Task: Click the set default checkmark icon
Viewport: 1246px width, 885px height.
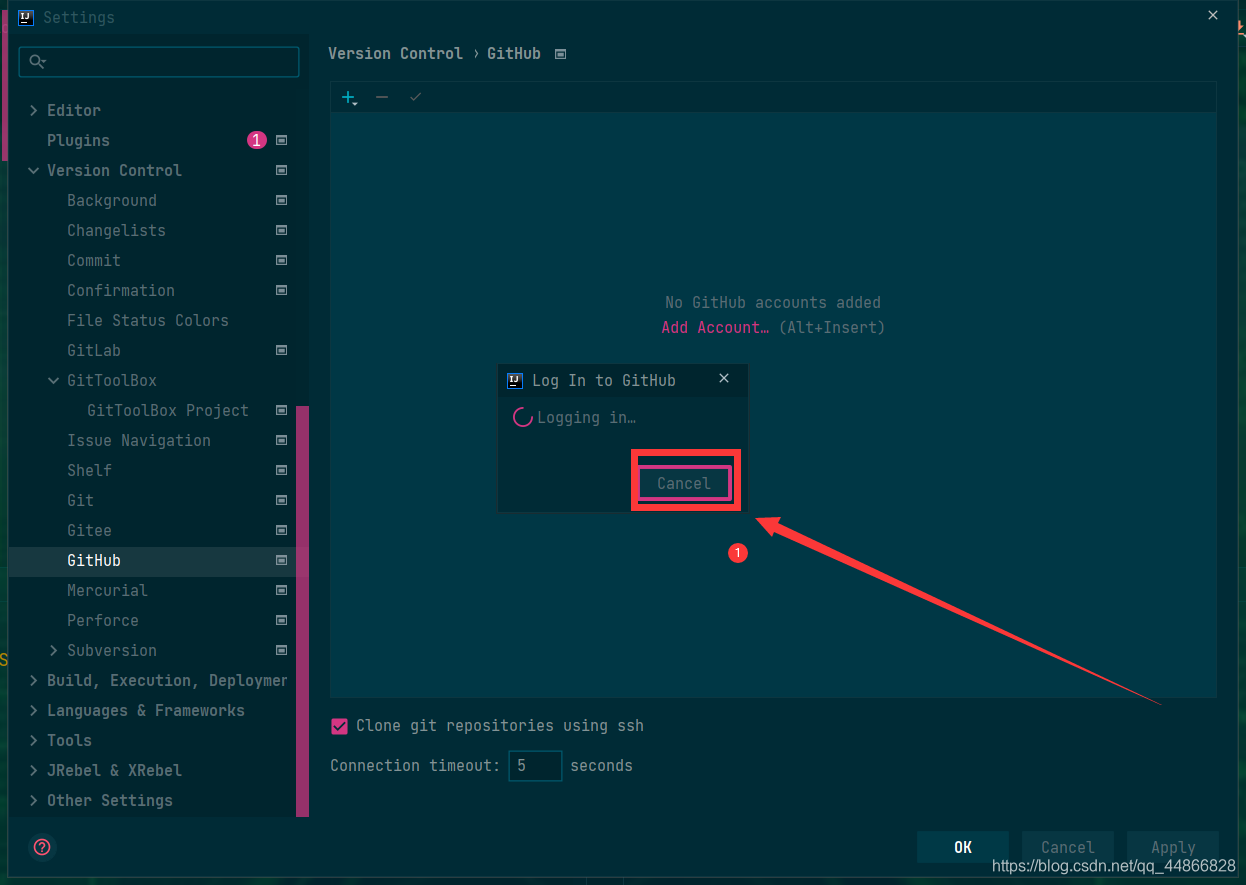Action: 416,97
